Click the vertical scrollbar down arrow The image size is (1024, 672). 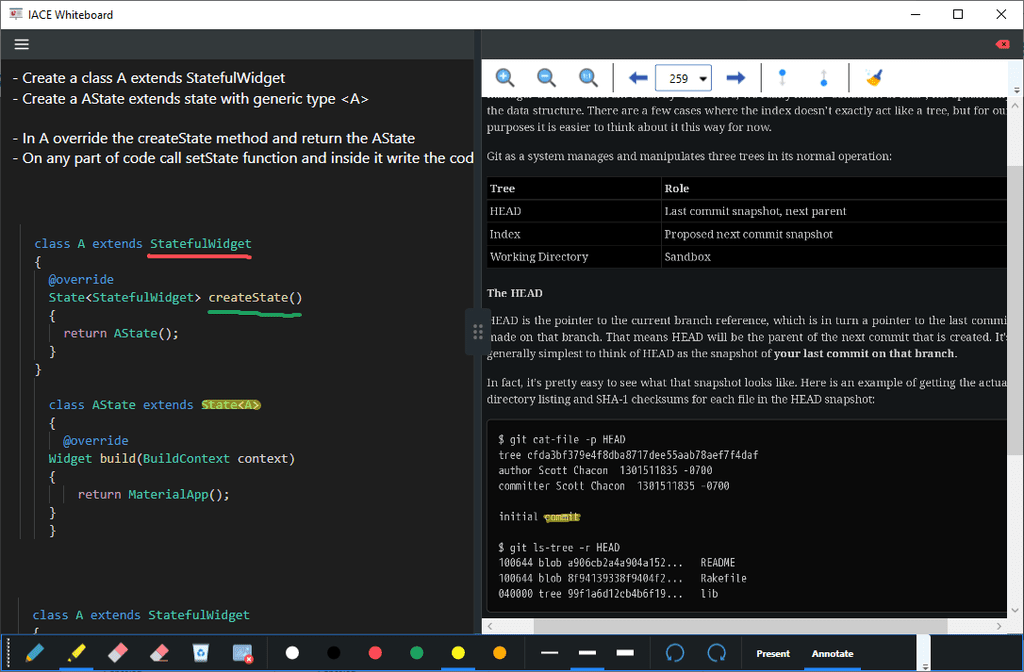(x=1015, y=611)
